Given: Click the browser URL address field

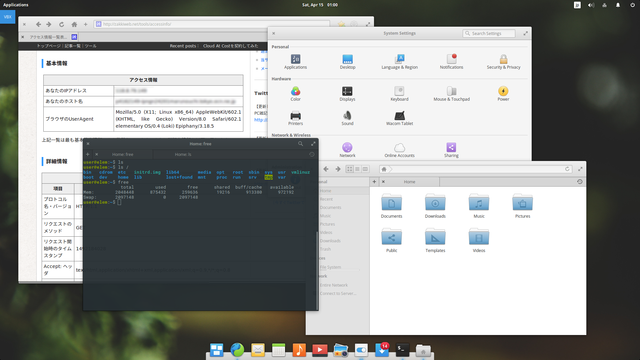Looking at the screenshot, I should (x=211, y=24).
